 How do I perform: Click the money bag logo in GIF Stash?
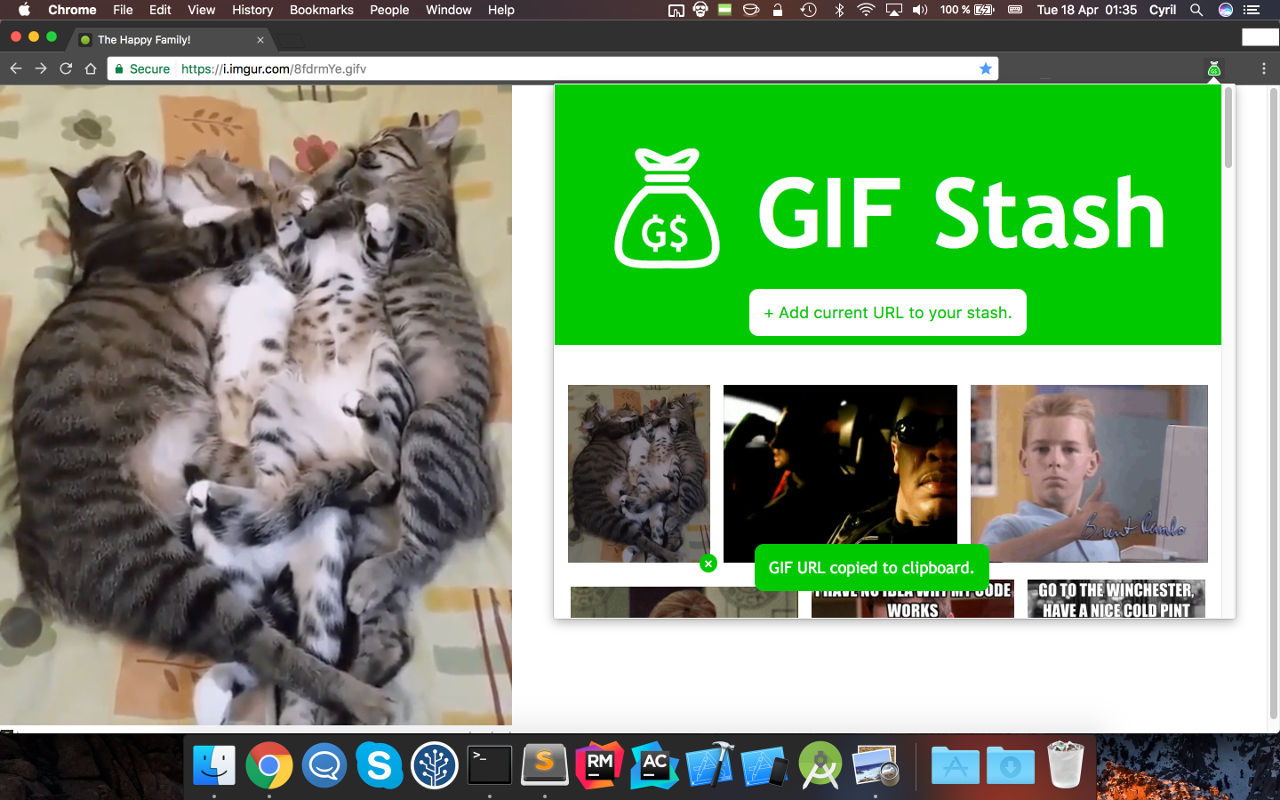[666, 208]
